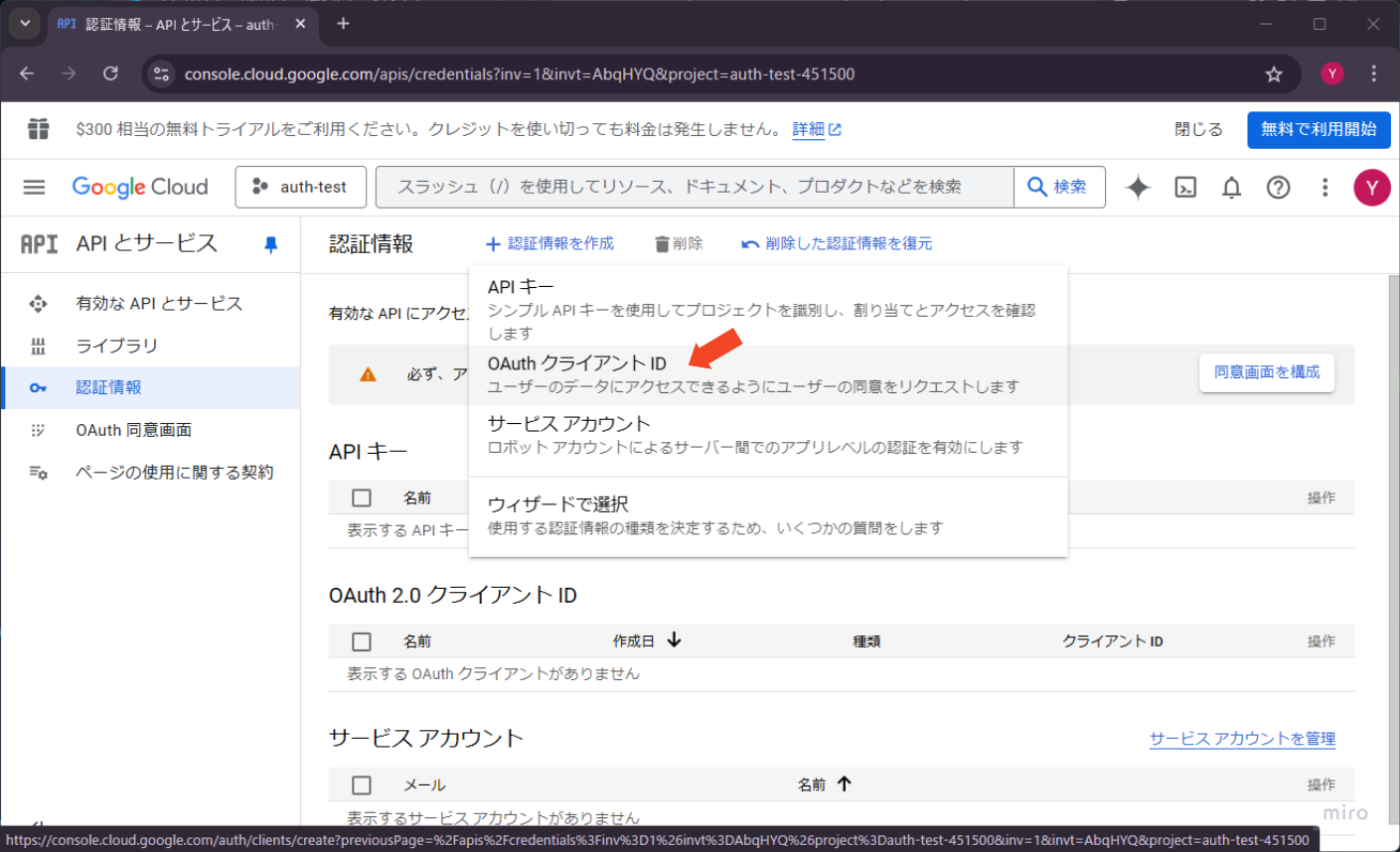Screen dimensions: 1400x852
Task: Open the 詳細 link in banner
Action: [816, 129]
